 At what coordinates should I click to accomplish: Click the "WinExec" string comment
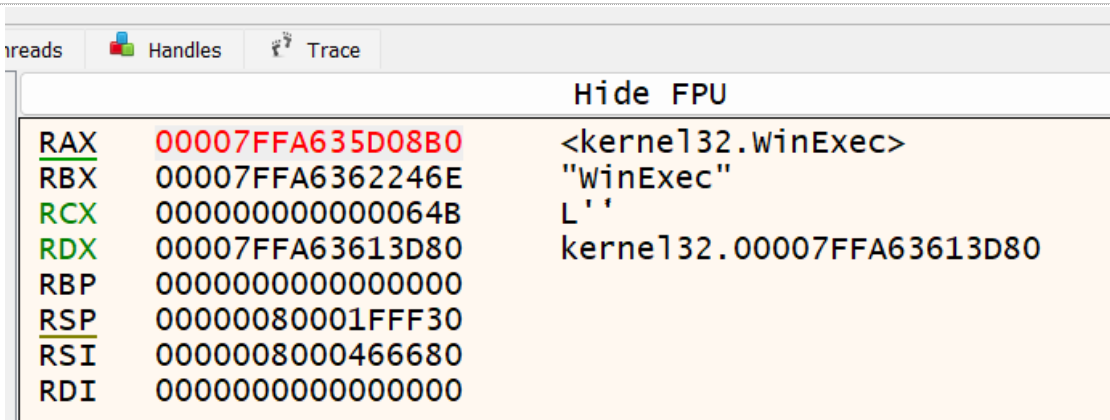[645, 178]
